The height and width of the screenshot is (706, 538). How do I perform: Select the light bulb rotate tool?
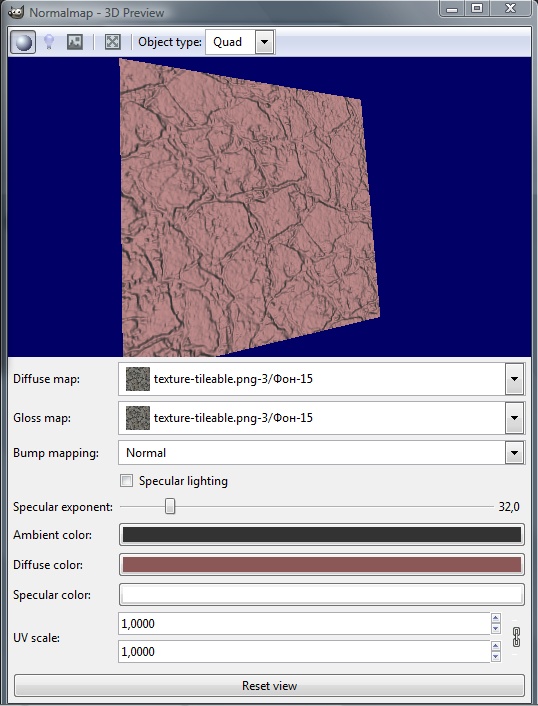pos(49,42)
